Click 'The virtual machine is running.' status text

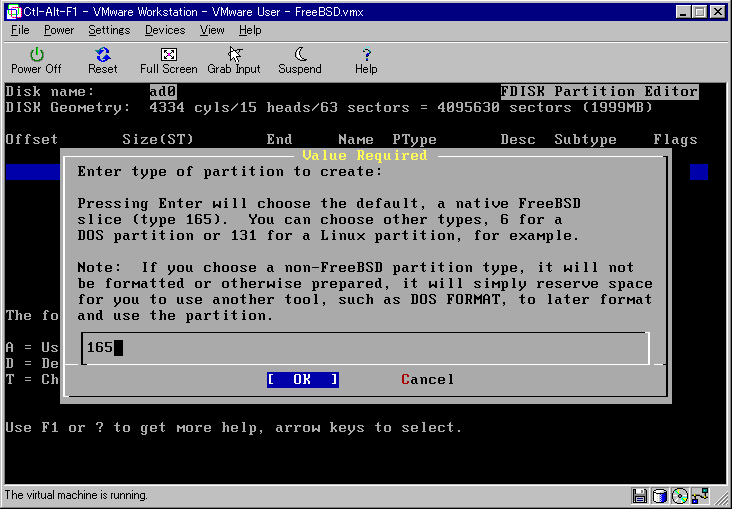(76, 495)
